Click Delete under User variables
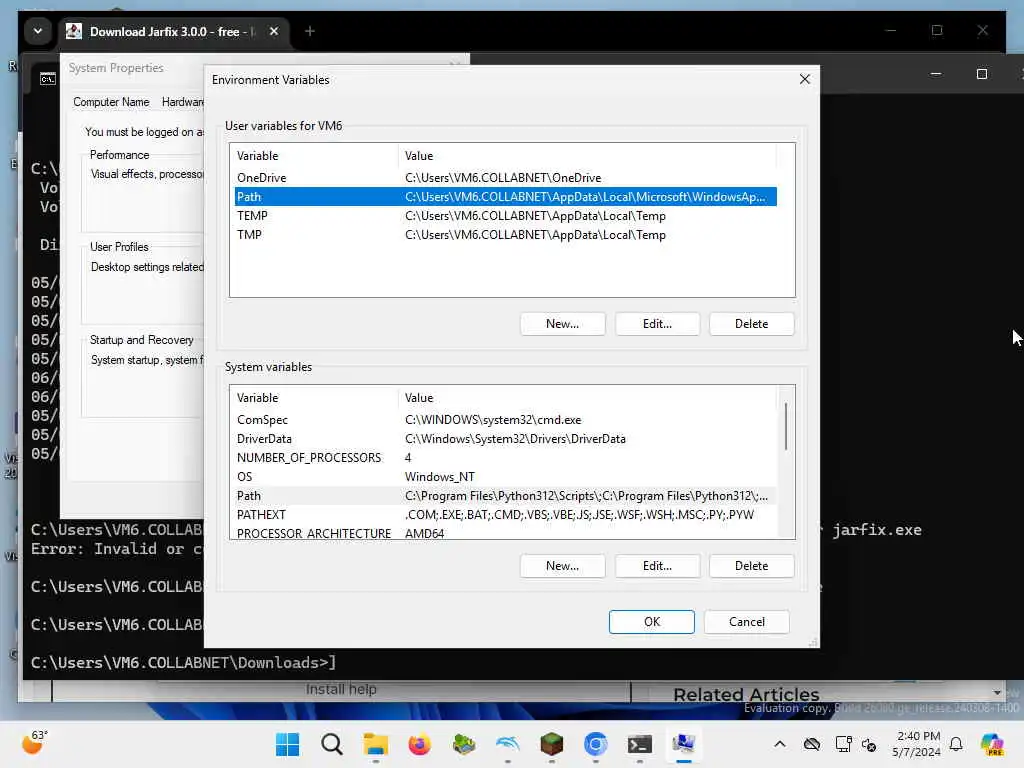This screenshot has height=768, width=1024. coord(751,324)
